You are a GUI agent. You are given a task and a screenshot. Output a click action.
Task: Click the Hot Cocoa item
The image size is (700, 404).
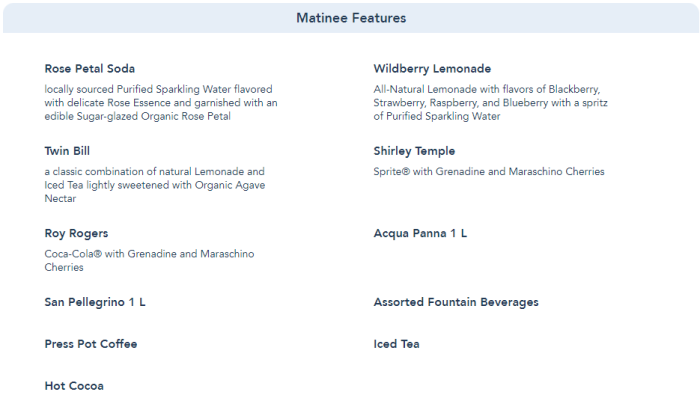pyautogui.click(x=74, y=386)
